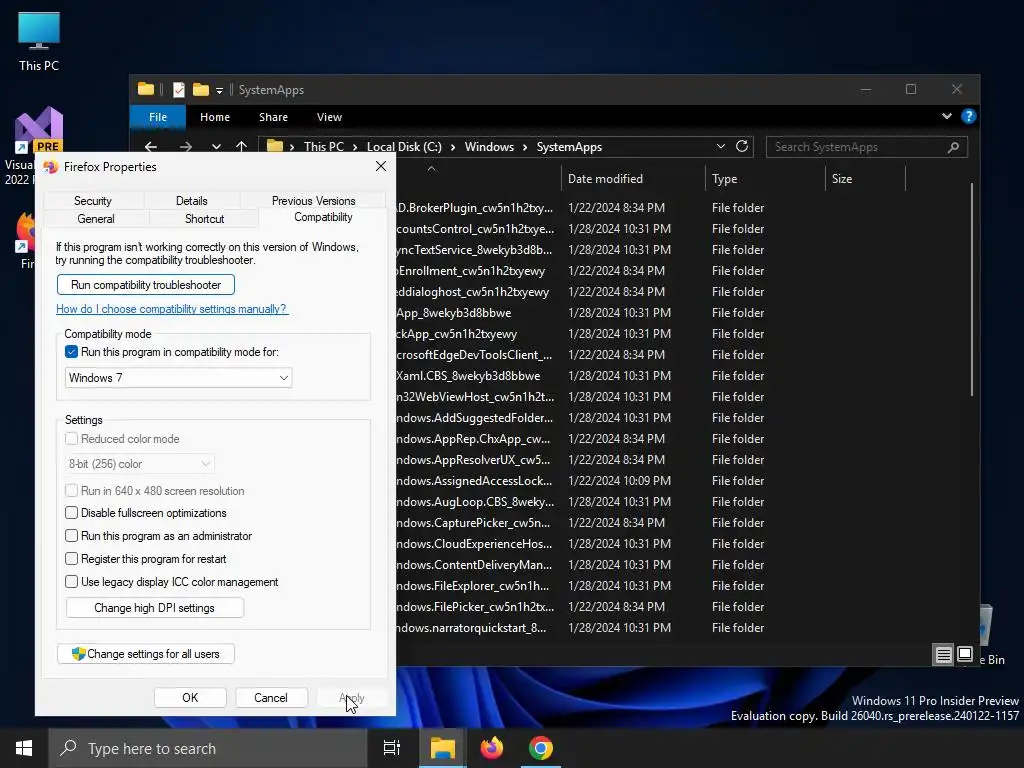Click the New folder quick access icon
Image resolution: width=1024 pixels, height=768 pixels.
200,89
